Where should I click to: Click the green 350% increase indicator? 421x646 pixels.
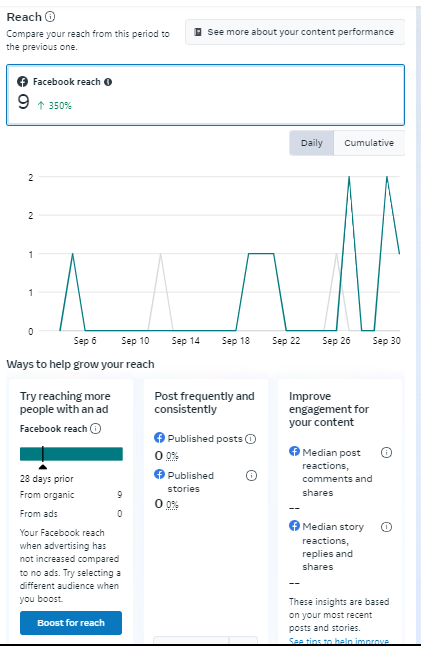(55, 106)
